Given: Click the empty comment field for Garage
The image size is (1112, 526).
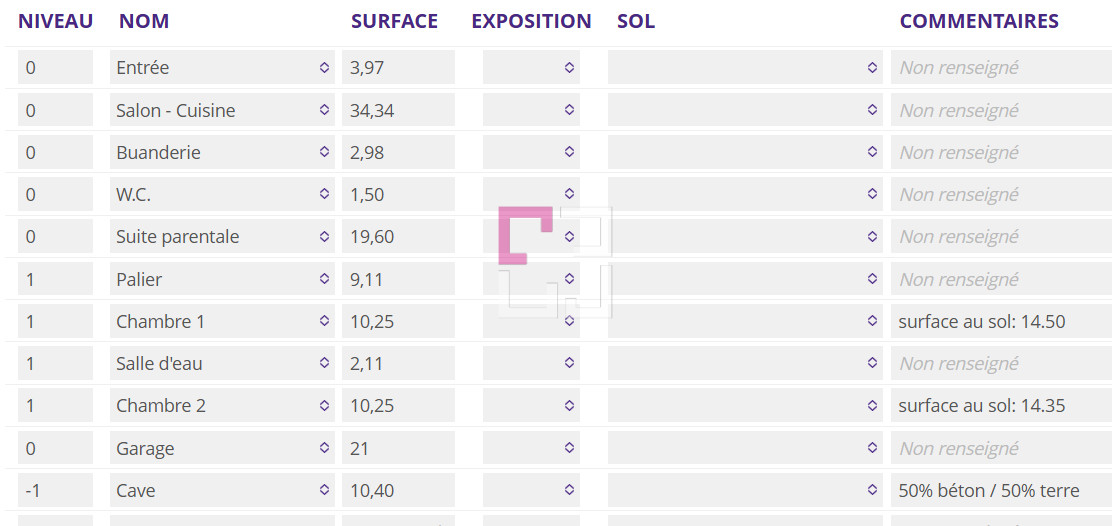Looking at the screenshot, I should pos(1001,447).
